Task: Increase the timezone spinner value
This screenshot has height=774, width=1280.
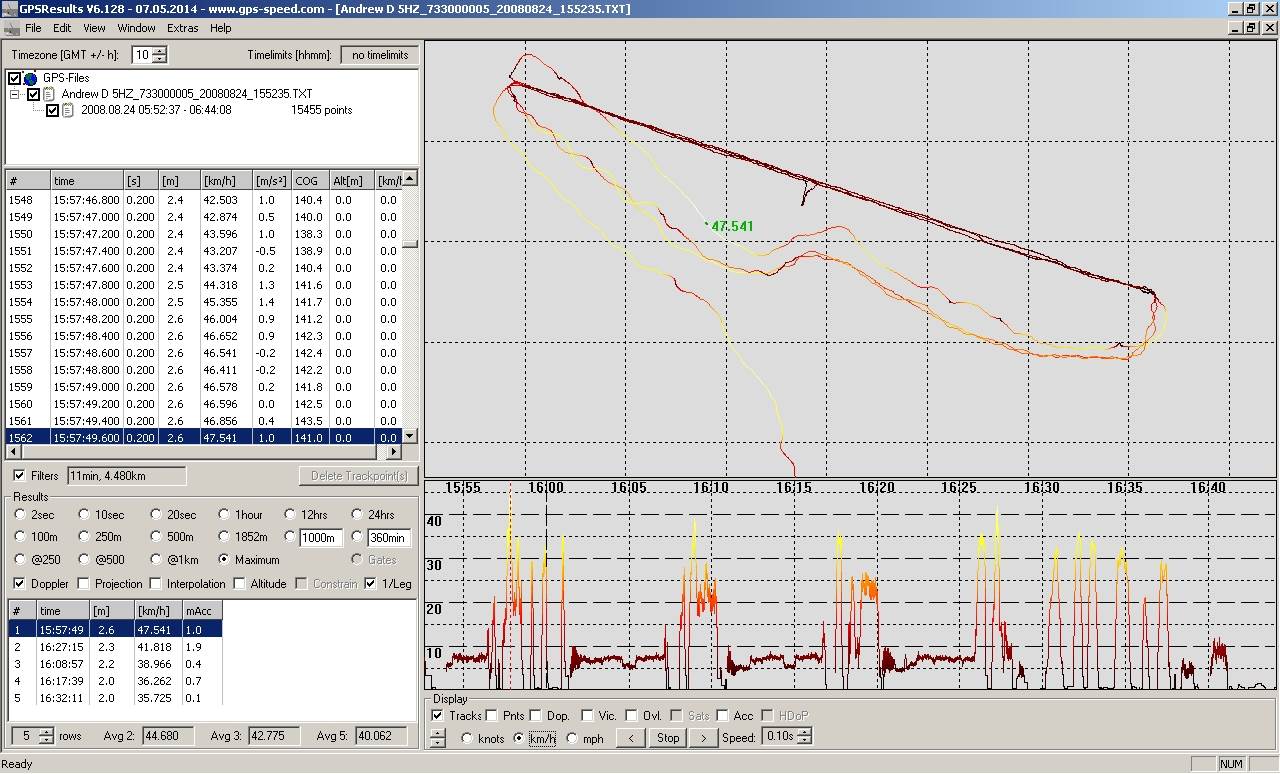Action: point(160,51)
